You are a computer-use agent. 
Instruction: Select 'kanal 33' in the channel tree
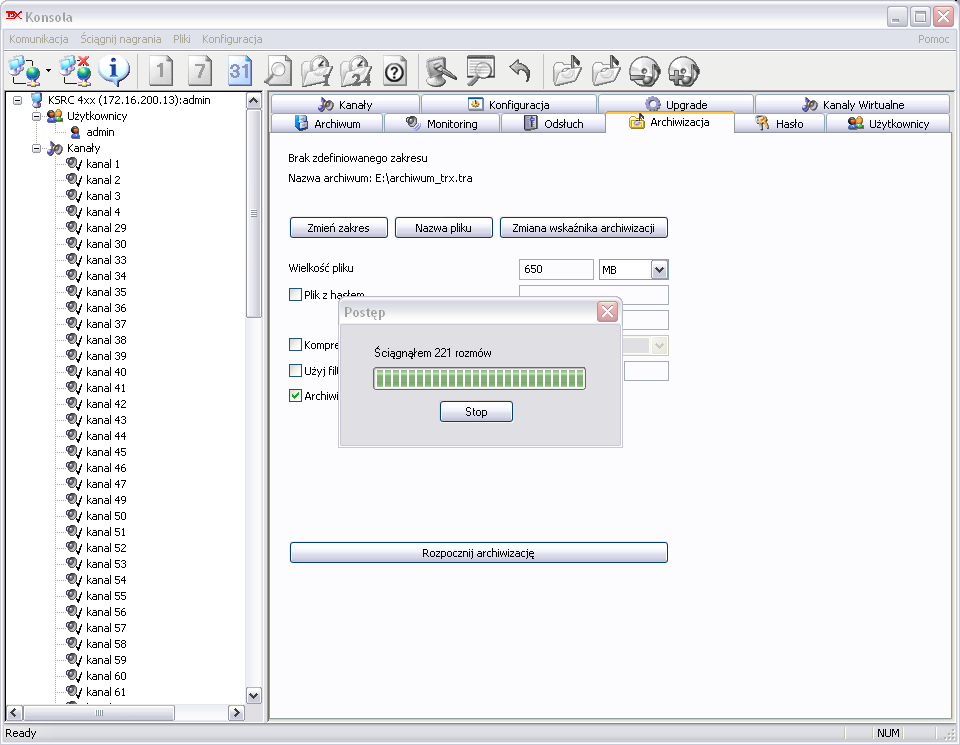click(107, 260)
